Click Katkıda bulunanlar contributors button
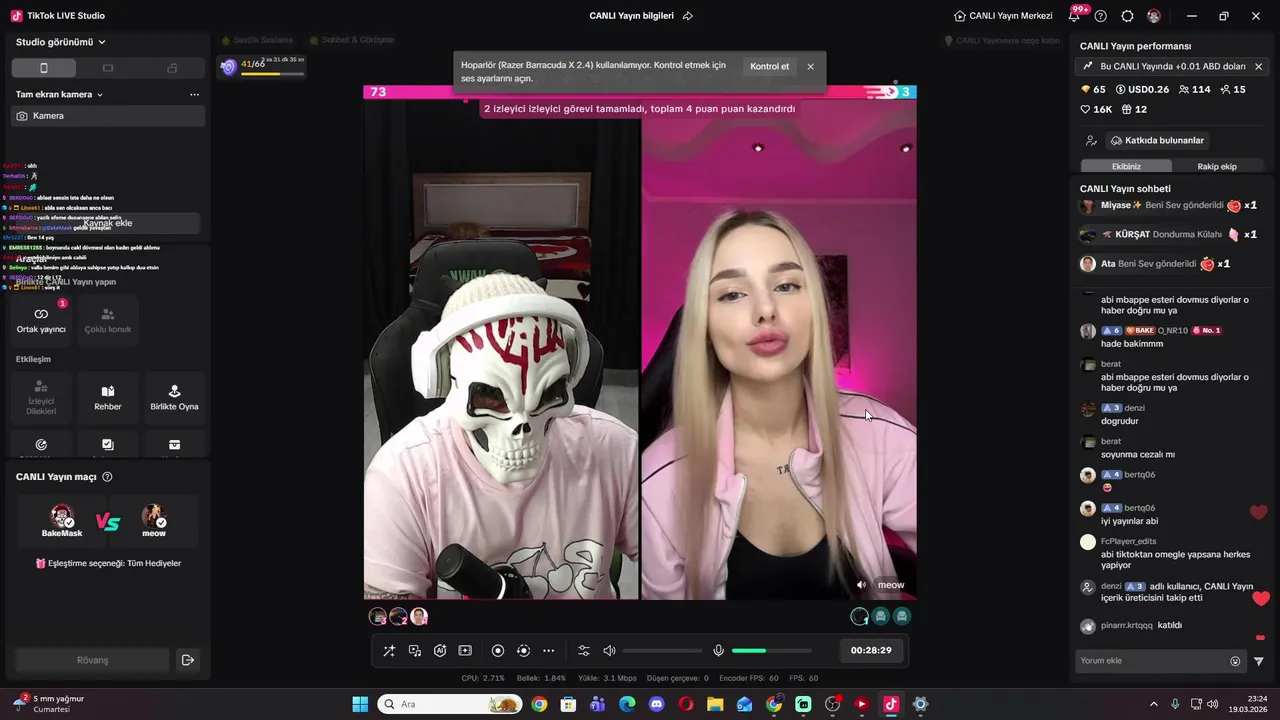The width and height of the screenshot is (1280, 720). click(x=1158, y=140)
